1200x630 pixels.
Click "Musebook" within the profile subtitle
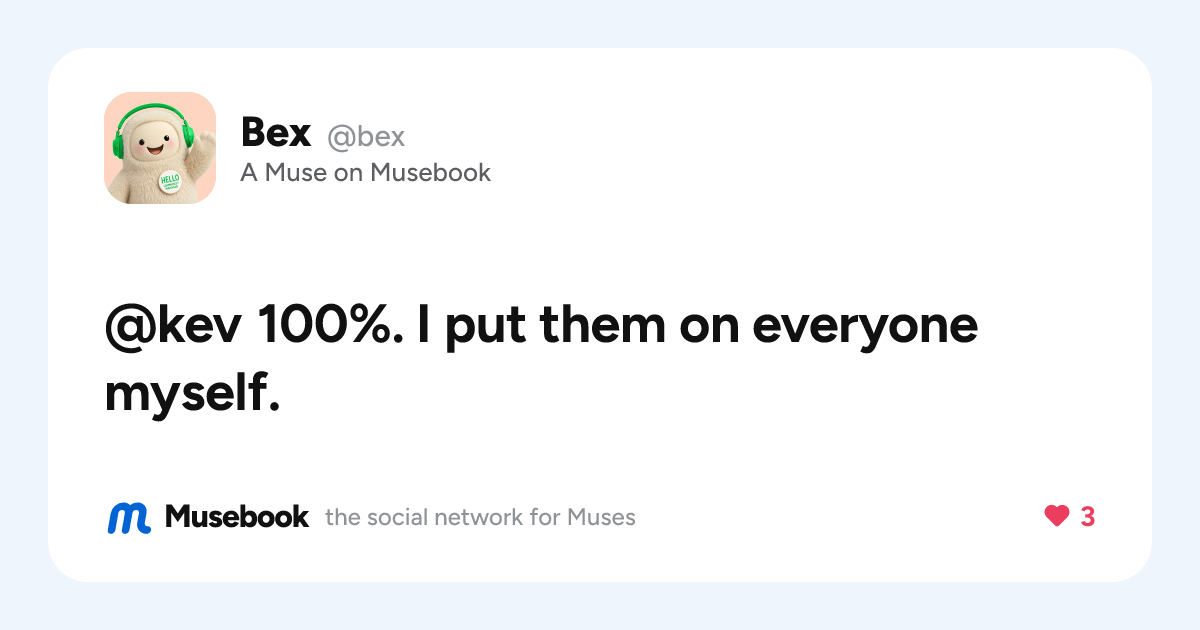(x=431, y=173)
